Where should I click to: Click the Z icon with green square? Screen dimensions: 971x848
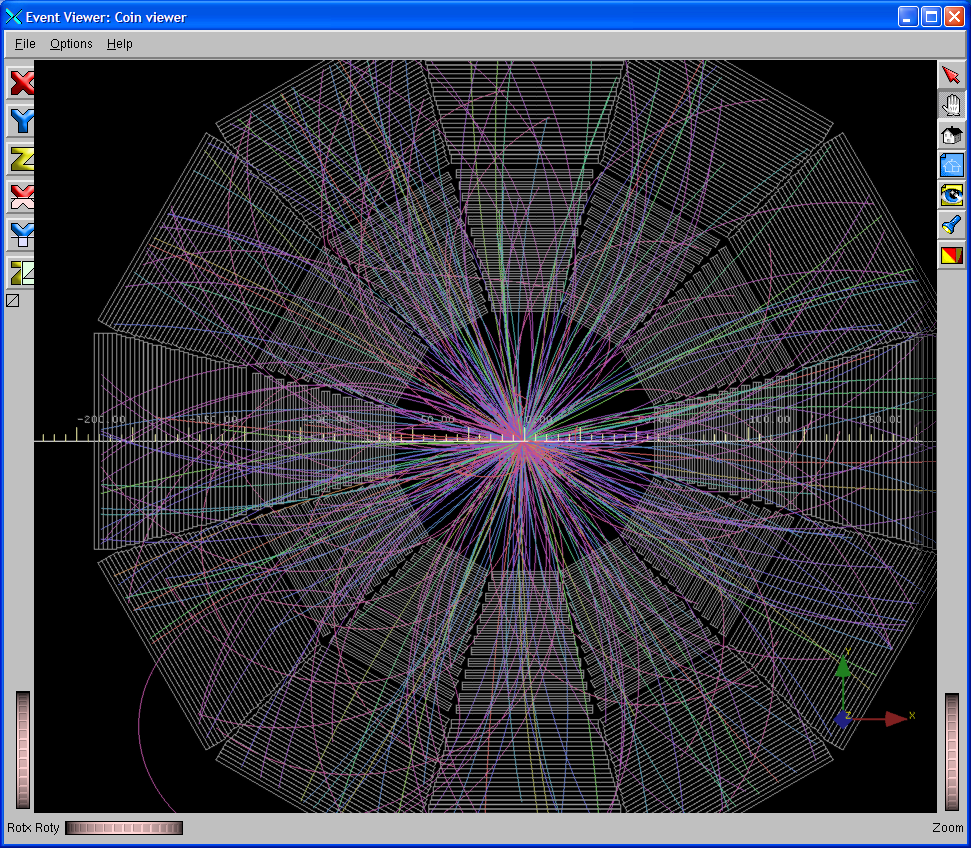point(20,273)
